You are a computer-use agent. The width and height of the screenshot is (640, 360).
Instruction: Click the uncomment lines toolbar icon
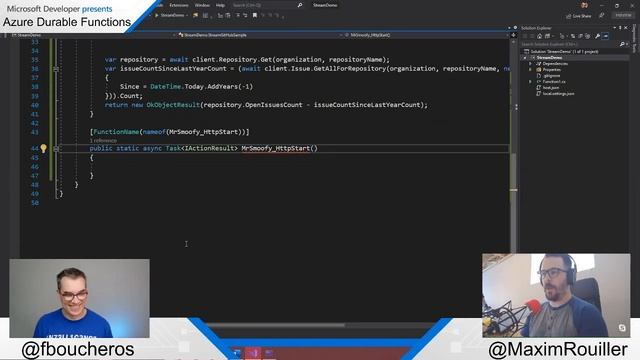point(245,16)
